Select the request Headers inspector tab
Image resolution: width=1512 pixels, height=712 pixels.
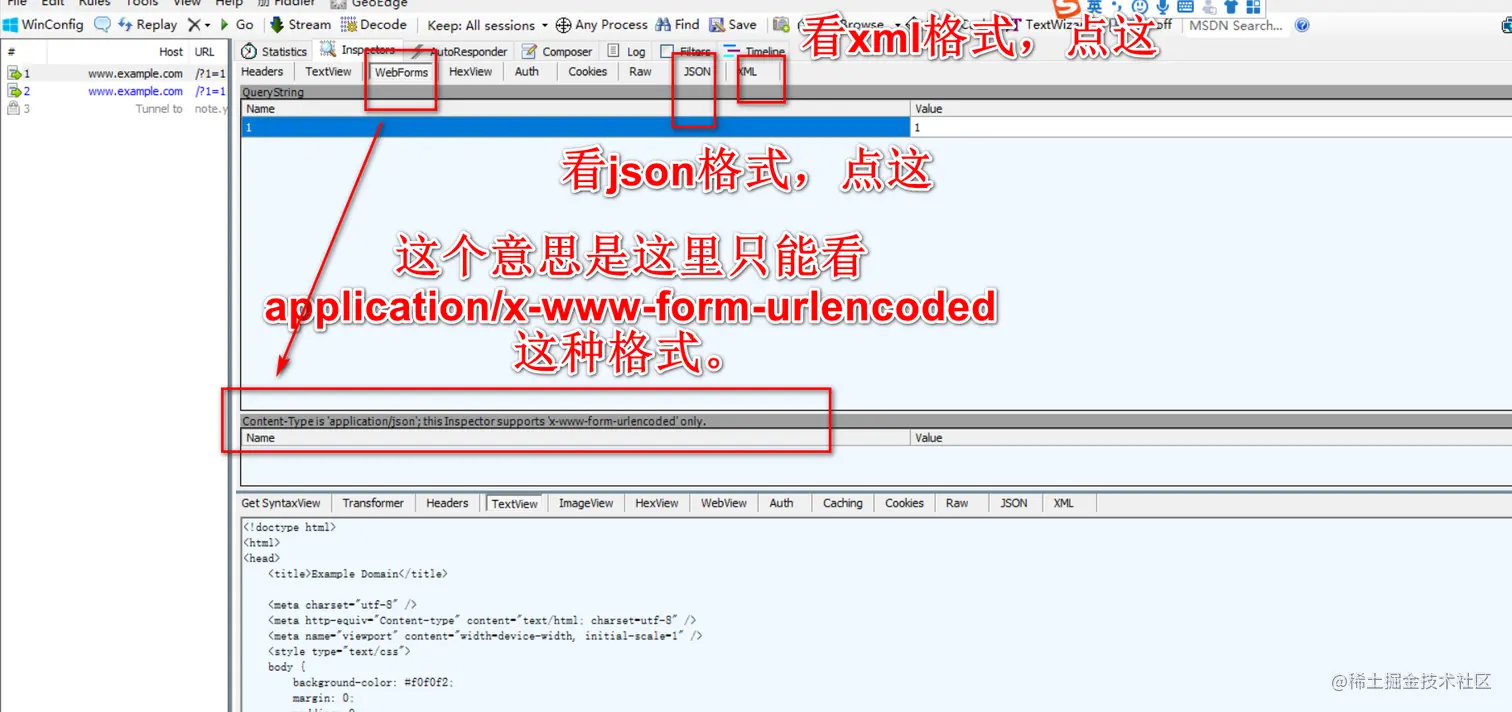[263, 72]
